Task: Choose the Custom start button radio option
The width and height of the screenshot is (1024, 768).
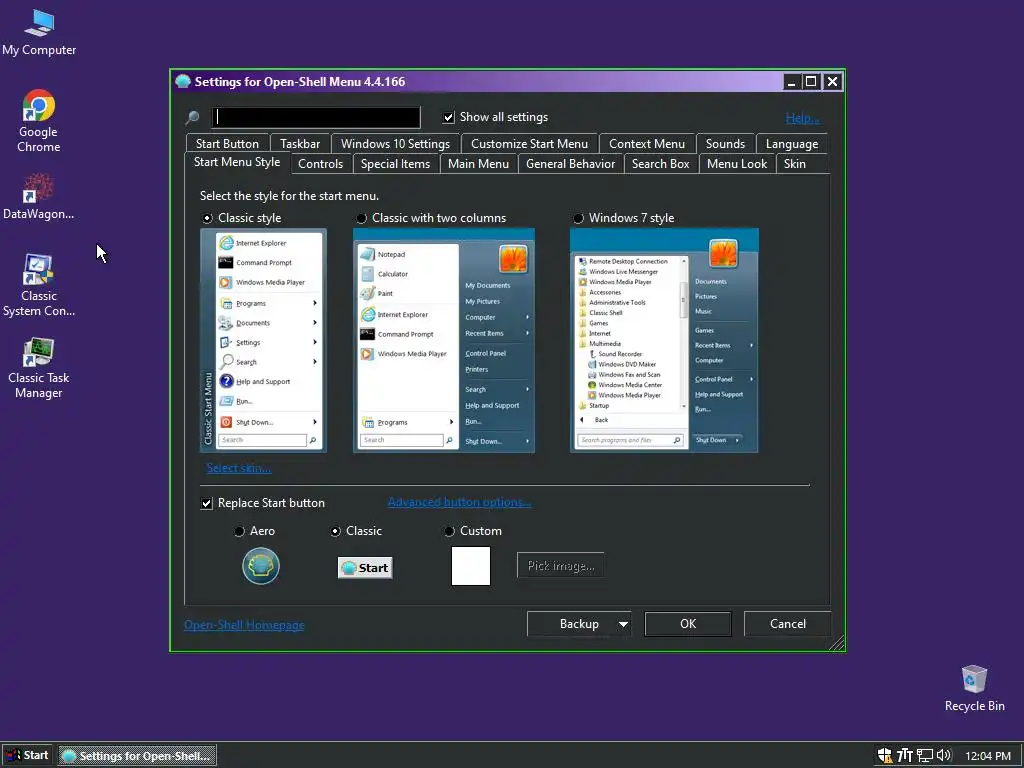Action: tap(449, 532)
